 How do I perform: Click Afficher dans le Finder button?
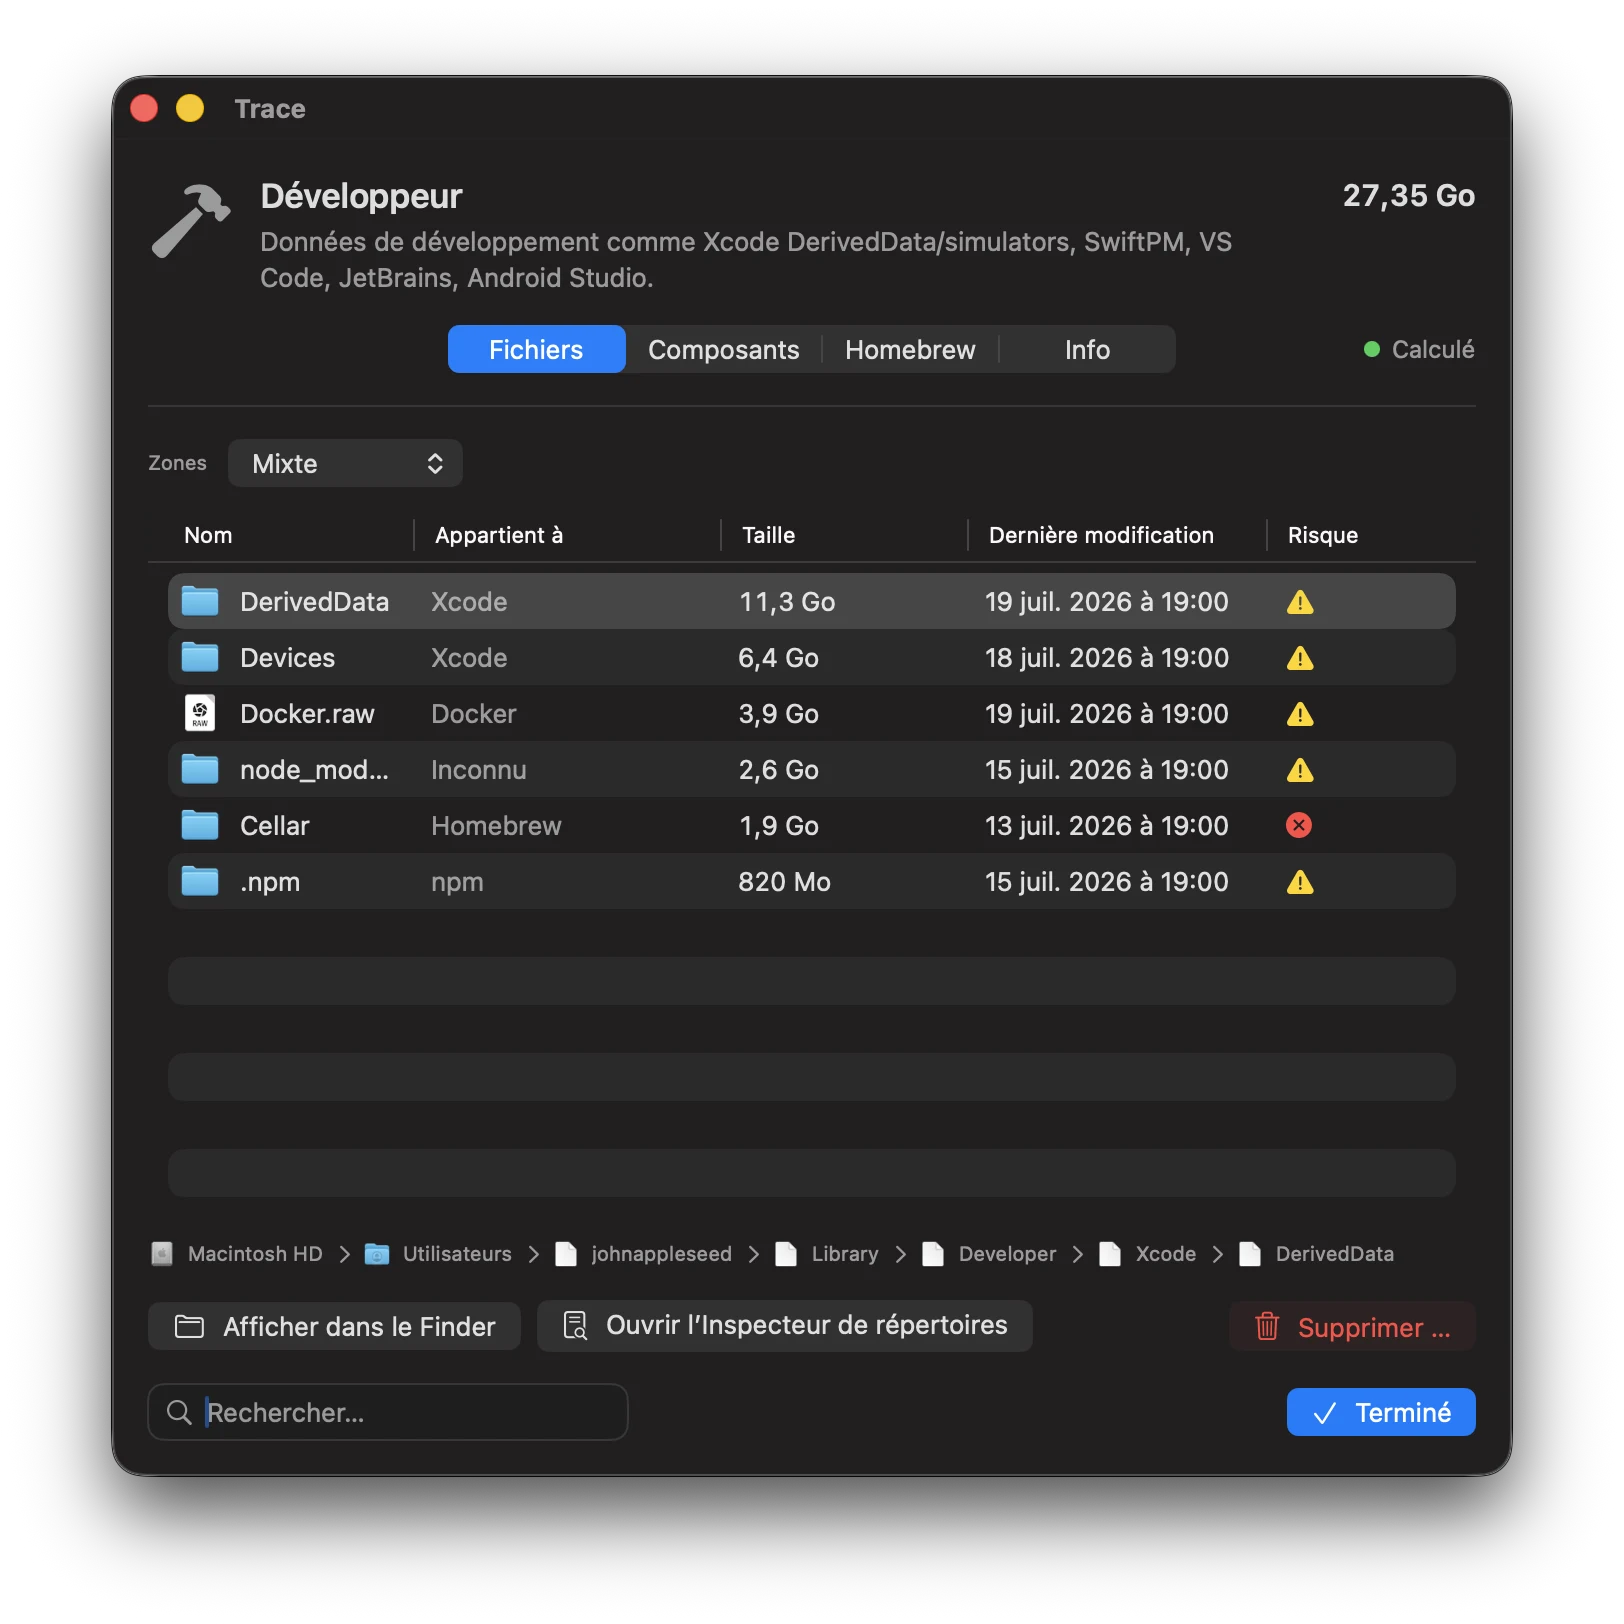pos(334,1326)
